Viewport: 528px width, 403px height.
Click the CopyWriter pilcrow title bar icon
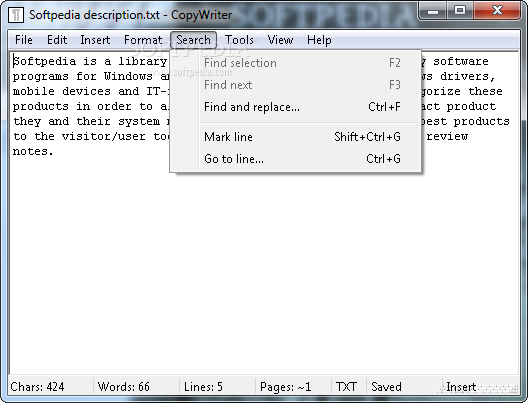pyautogui.click(x=16, y=15)
